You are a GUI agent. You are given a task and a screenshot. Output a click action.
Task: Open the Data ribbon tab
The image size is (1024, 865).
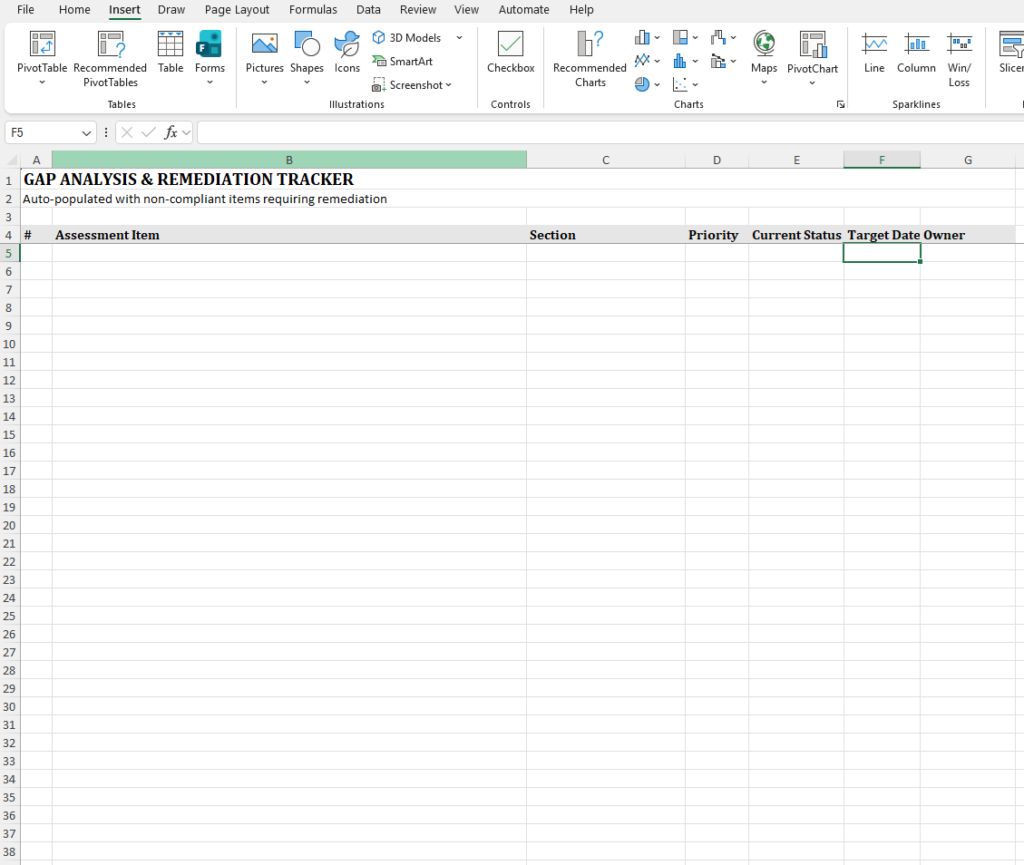[368, 10]
